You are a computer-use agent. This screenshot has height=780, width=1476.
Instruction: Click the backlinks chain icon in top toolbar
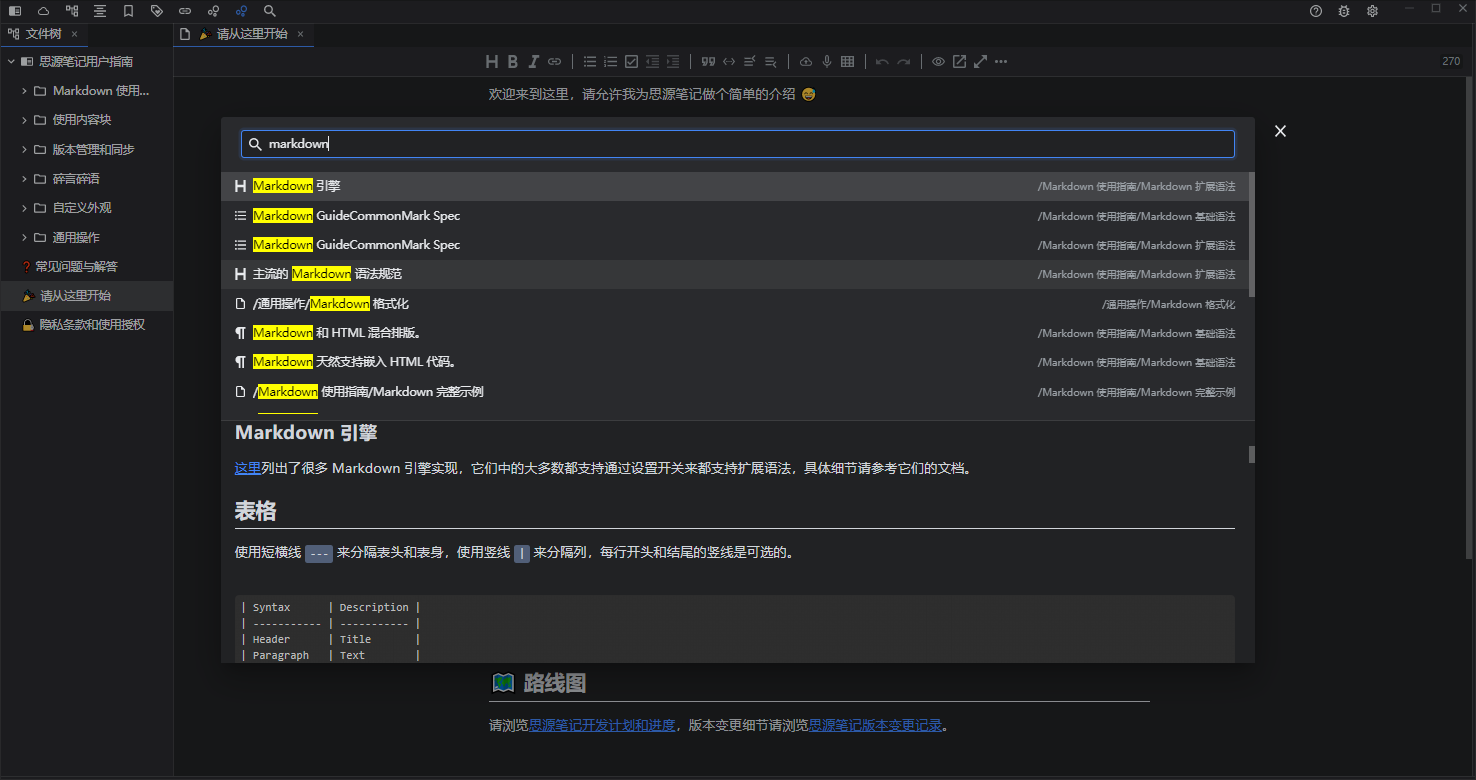point(185,11)
